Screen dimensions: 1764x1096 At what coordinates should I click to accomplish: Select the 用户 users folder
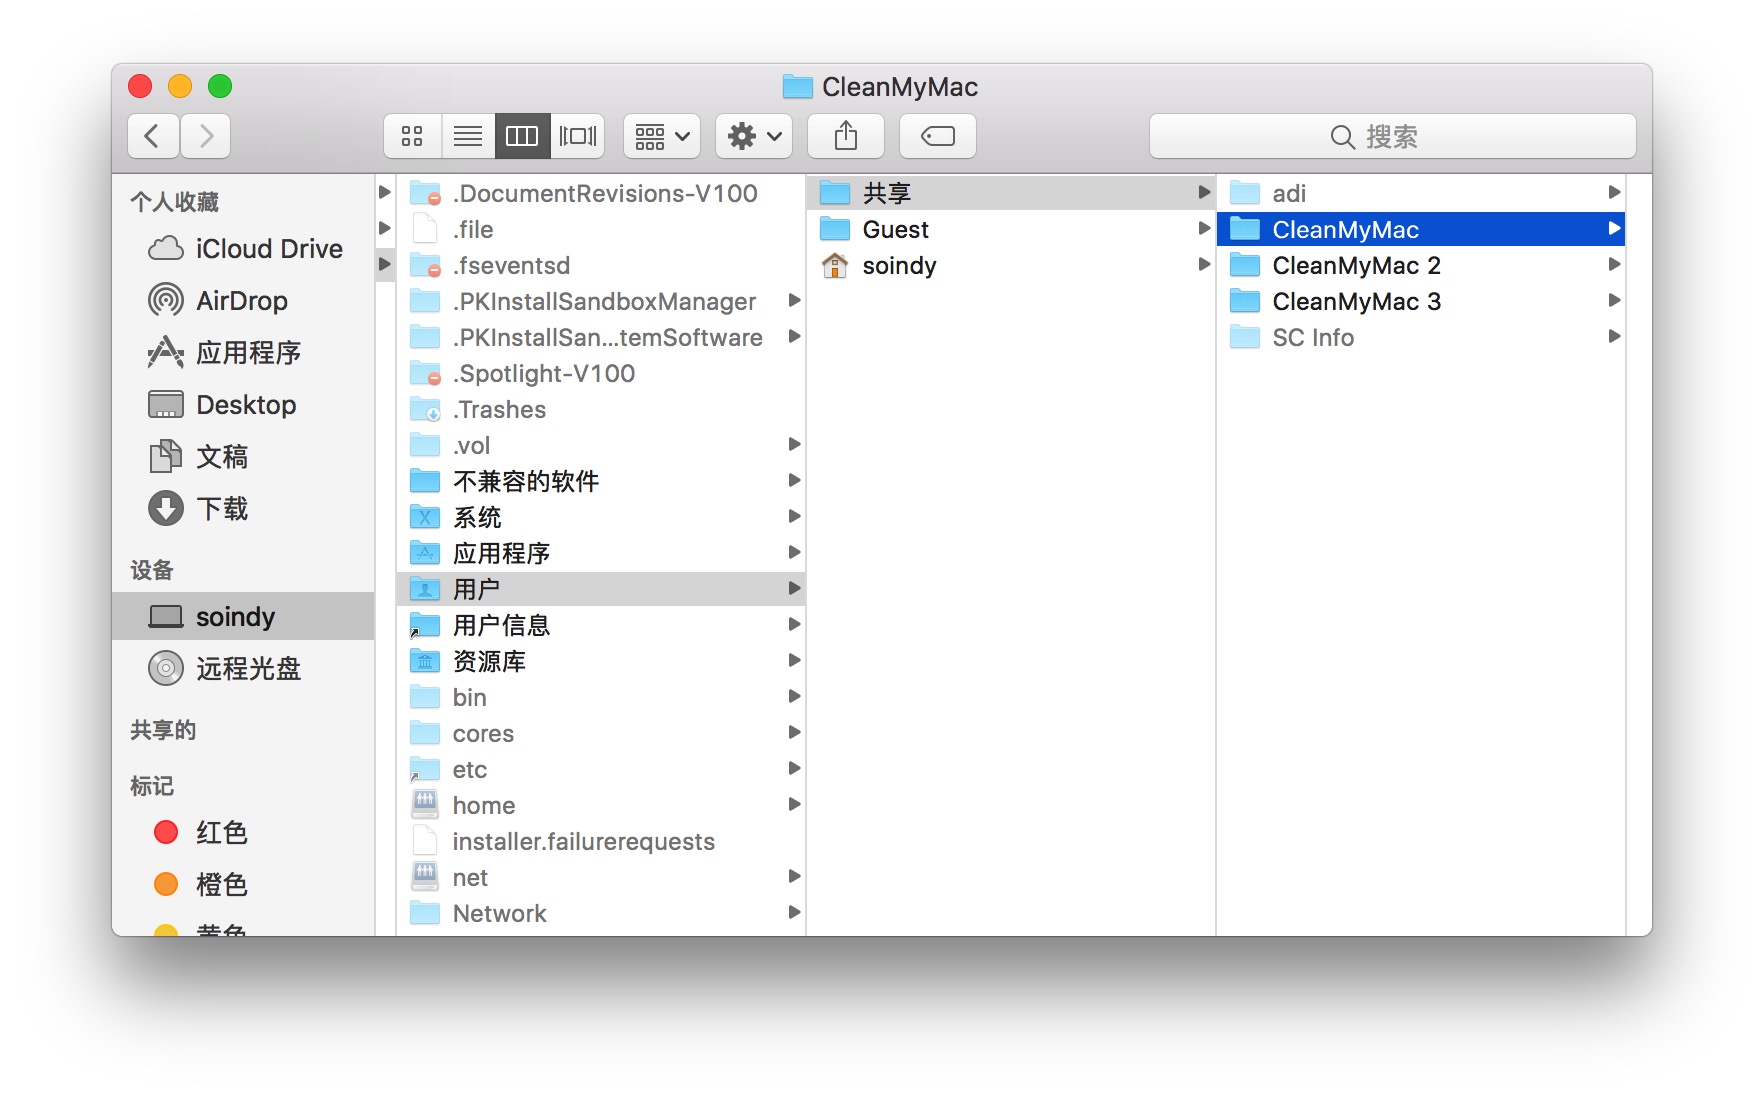click(600, 589)
